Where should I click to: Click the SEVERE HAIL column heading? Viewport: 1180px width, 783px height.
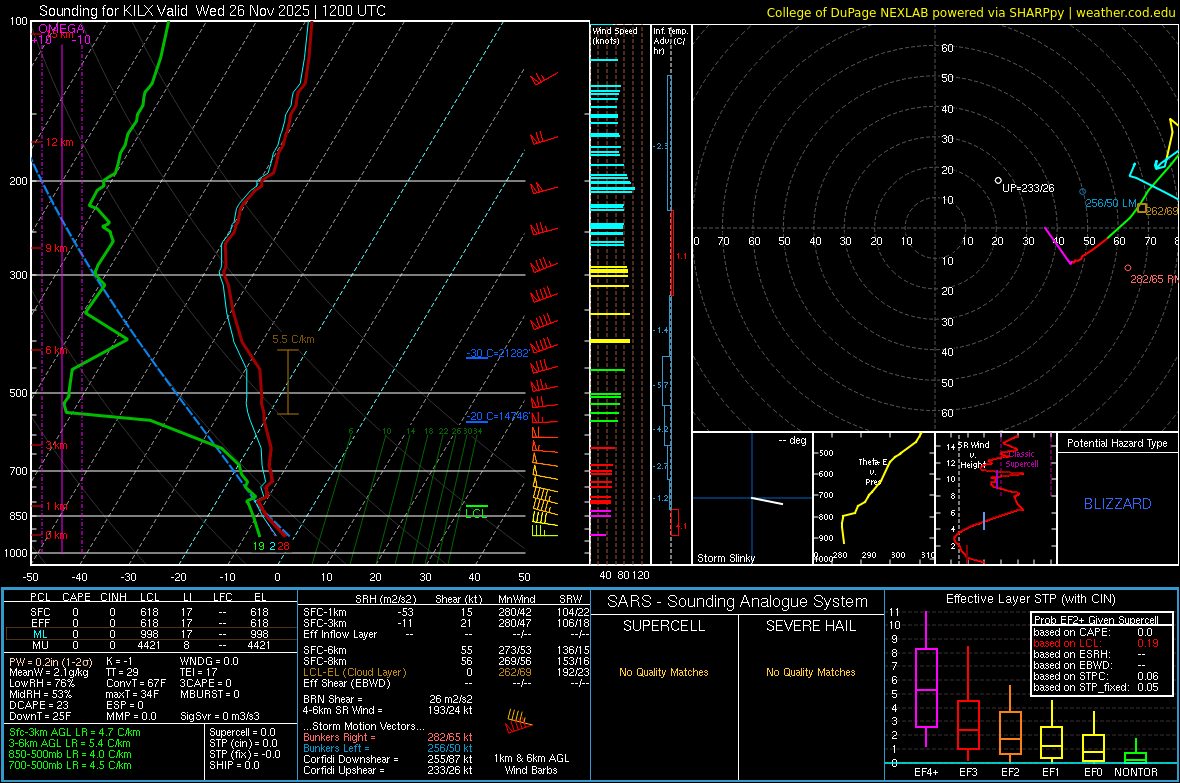pos(810,626)
